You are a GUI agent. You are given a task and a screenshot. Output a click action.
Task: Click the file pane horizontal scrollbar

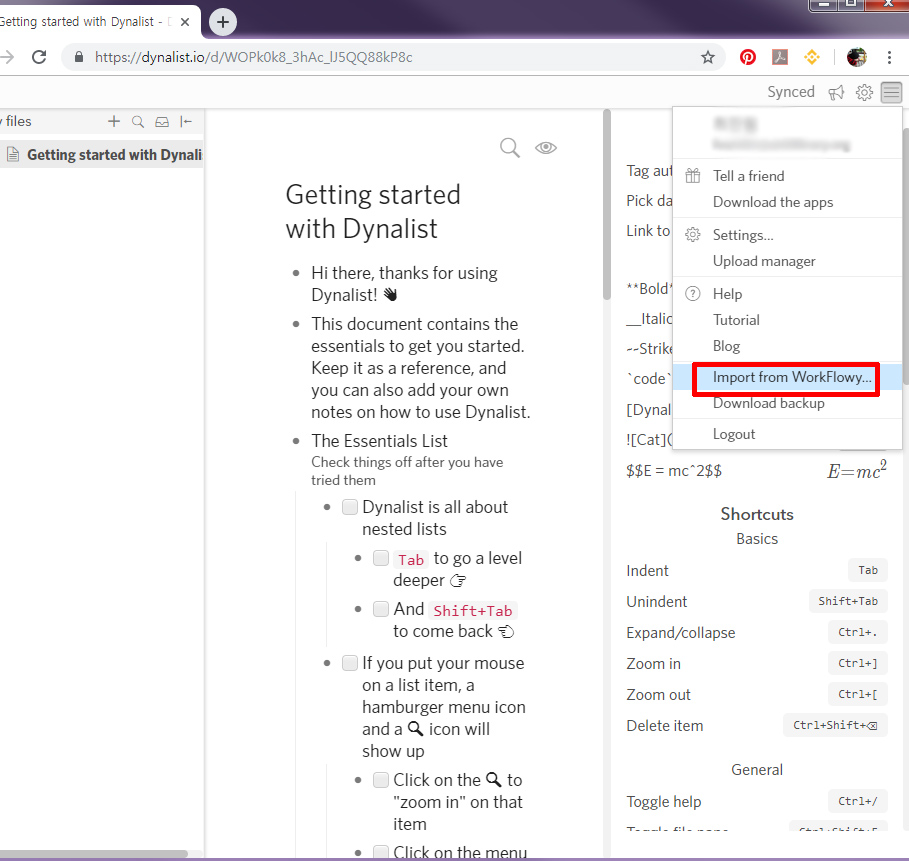94,853
